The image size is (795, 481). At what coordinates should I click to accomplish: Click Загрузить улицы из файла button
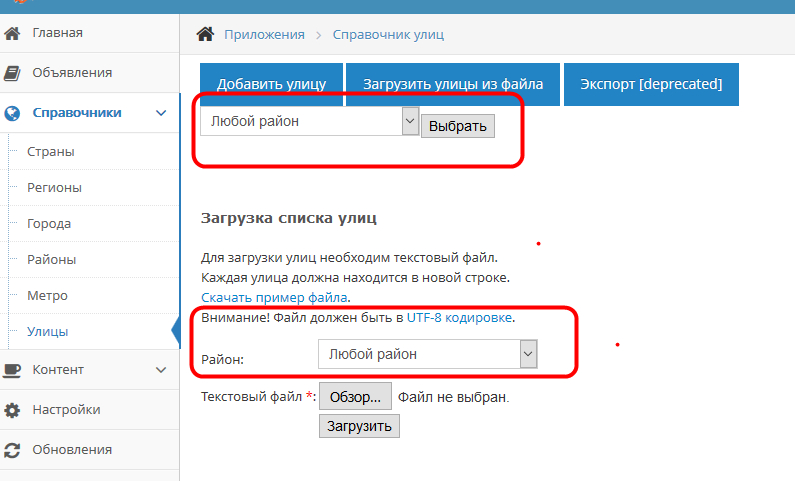(453, 84)
